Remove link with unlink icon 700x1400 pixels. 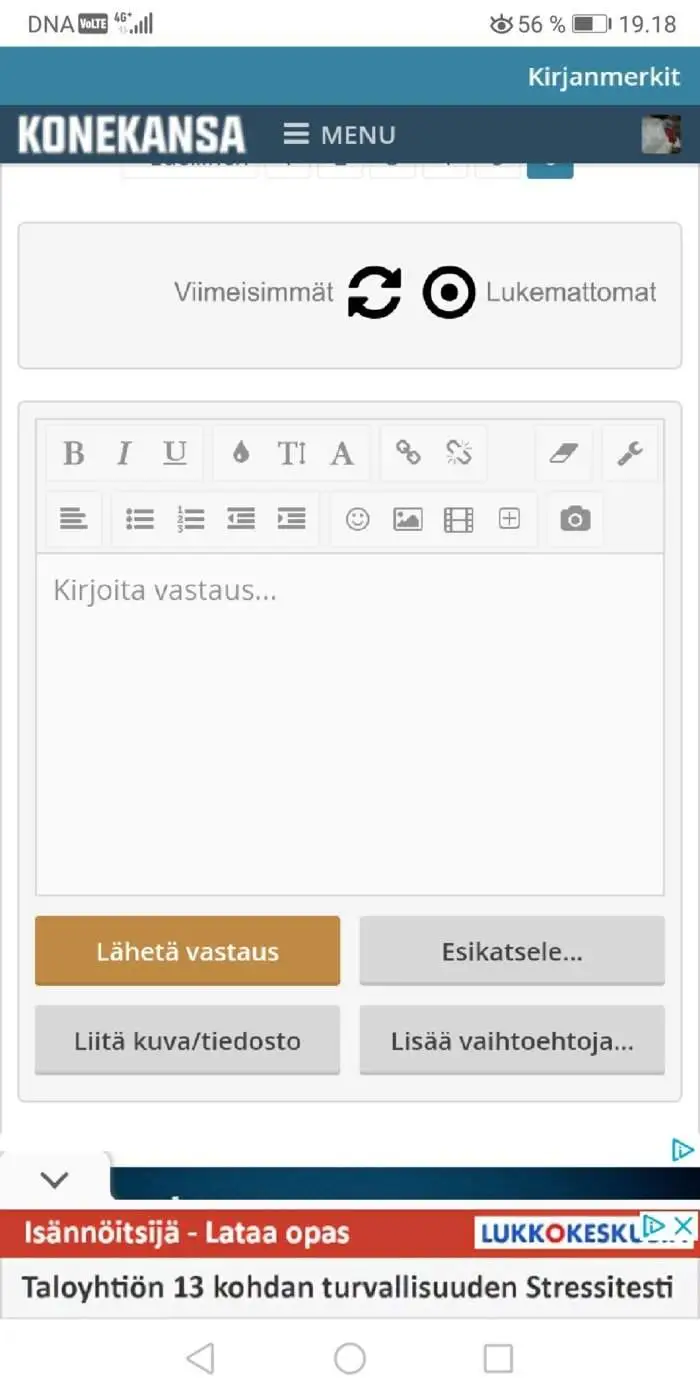pyautogui.click(x=459, y=454)
